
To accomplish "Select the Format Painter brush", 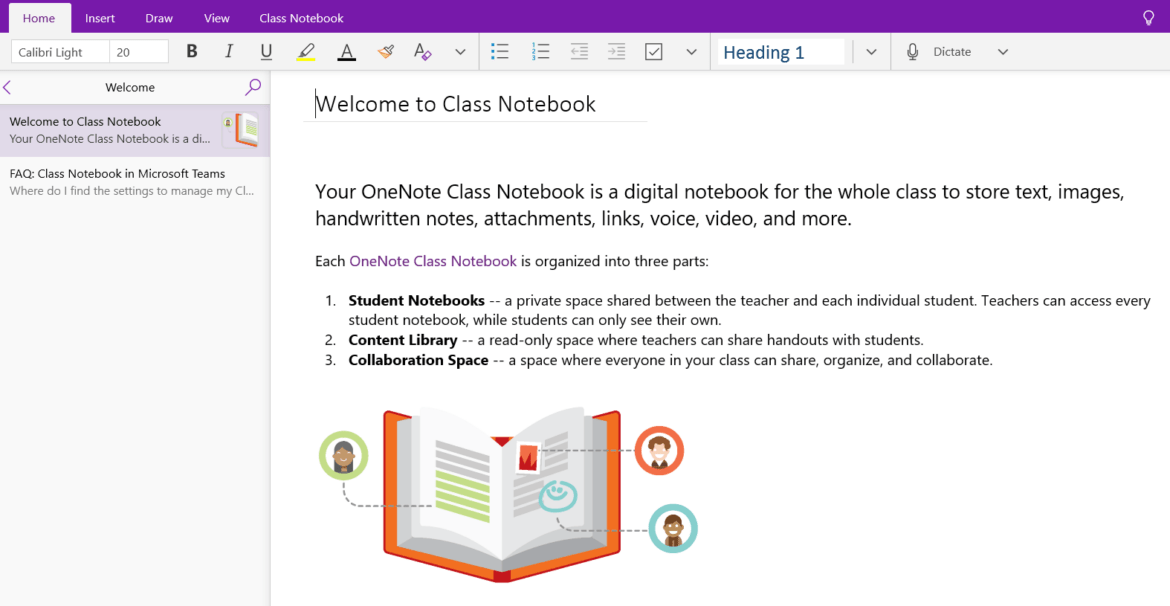I will point(385,51).
